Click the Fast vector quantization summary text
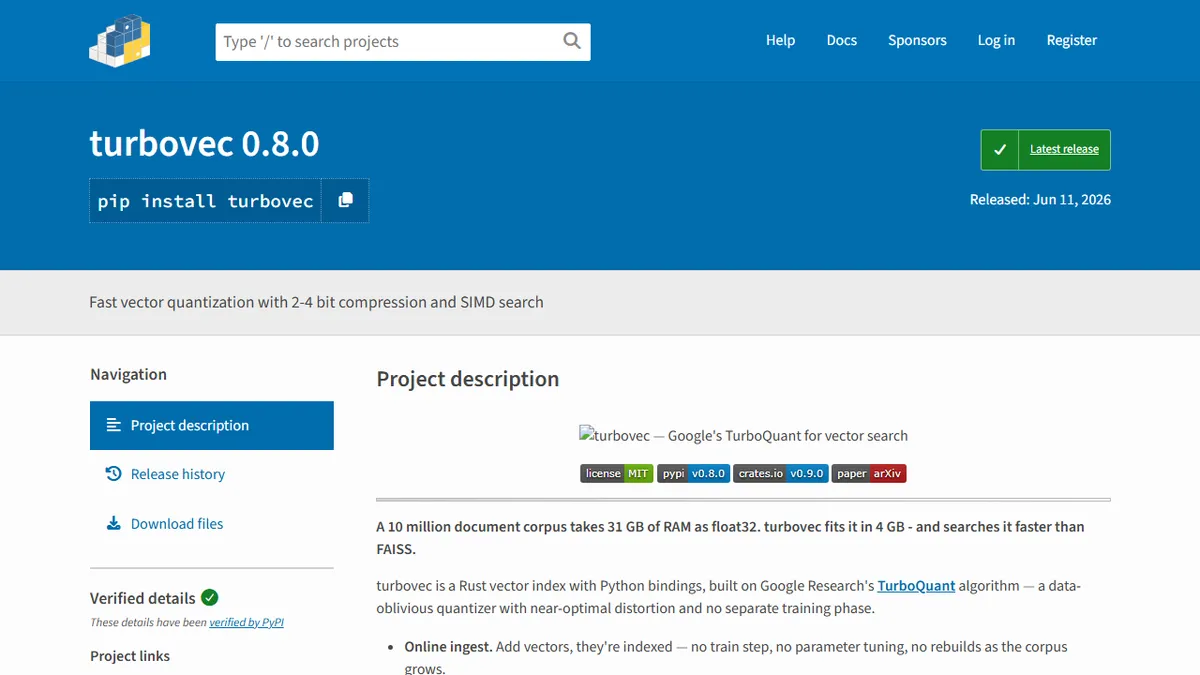 316,301
